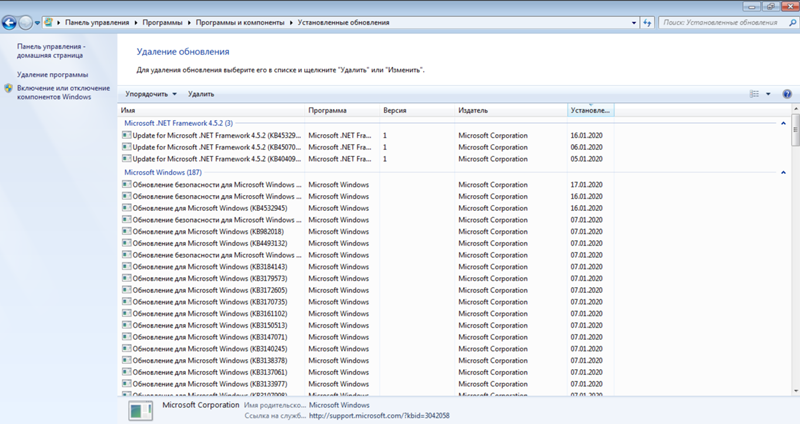Click the install date 05.01.2020 cell
The height and width of the screenshot is (424, 800).
point(586,159)
